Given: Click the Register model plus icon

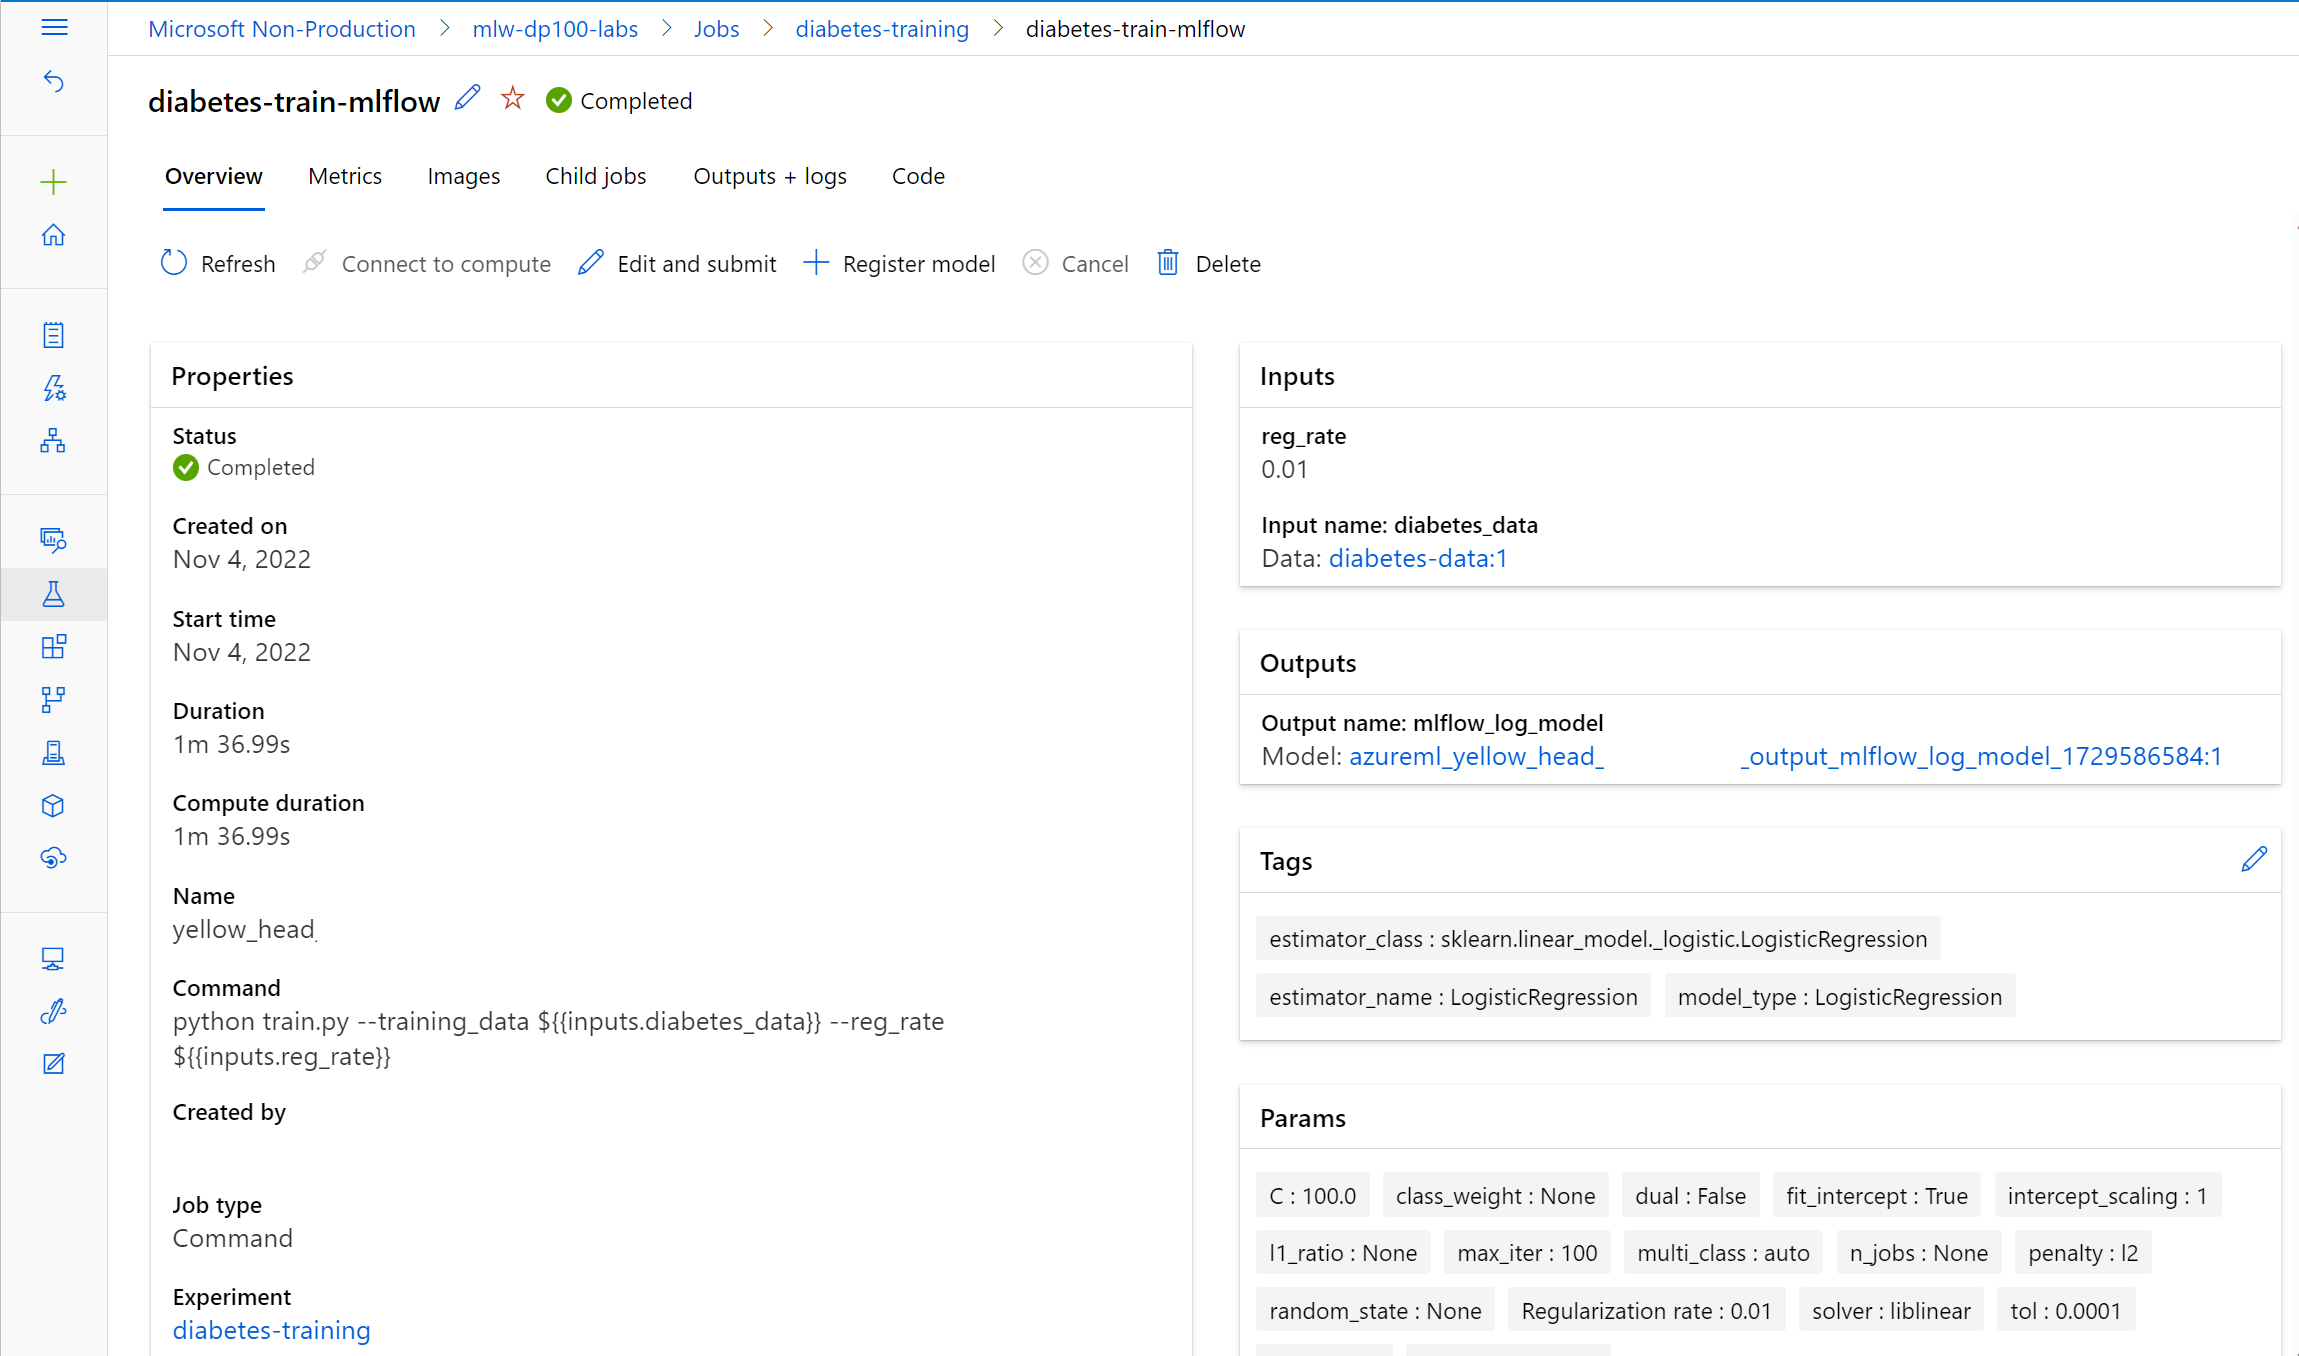Looking at the screenshot, I should (815, 263).
